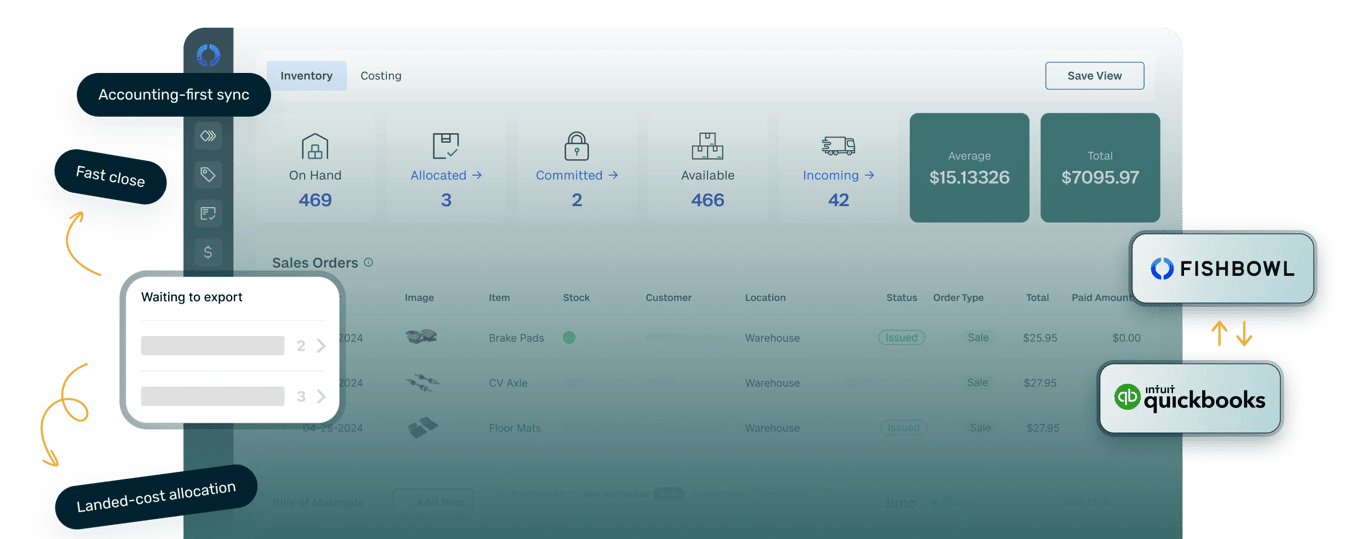Click the $0.00 paid amount
This screenshot has width=1366, height=539.
pyautogui.click(x=1126, y=338)
